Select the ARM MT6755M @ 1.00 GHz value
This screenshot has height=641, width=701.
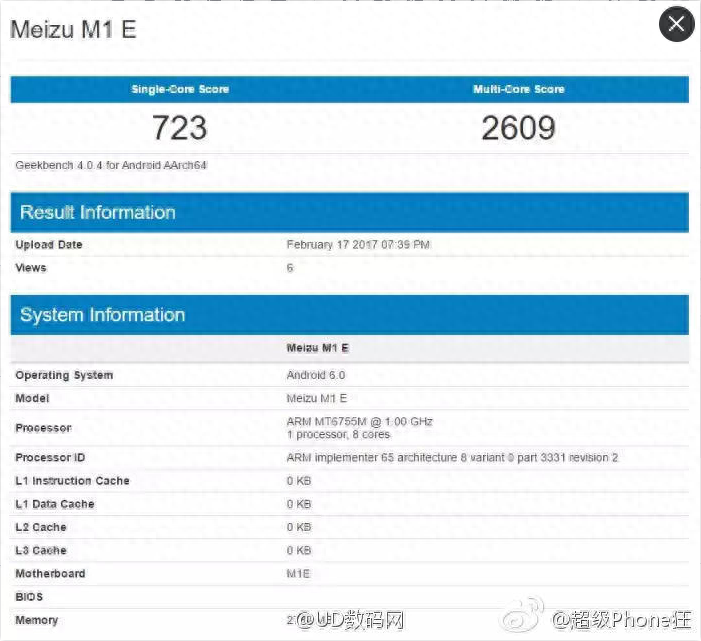[359, 422]
